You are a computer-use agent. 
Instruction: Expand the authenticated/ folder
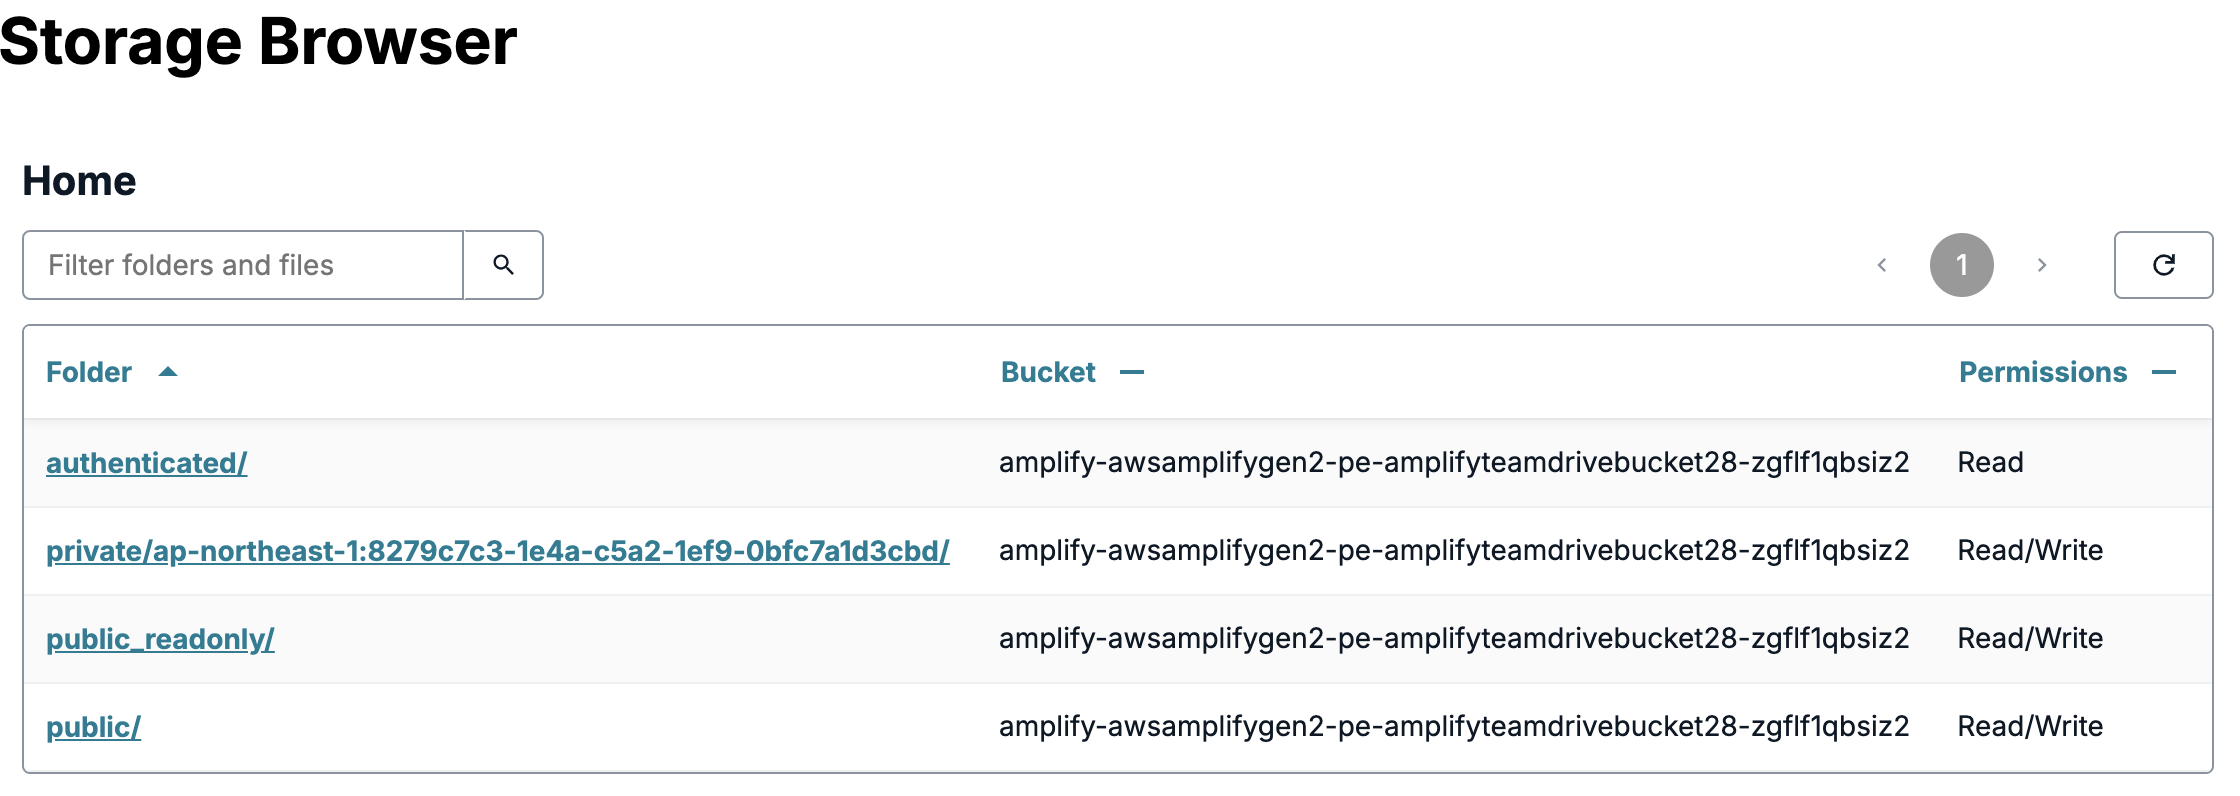click(x=145, y=462)
